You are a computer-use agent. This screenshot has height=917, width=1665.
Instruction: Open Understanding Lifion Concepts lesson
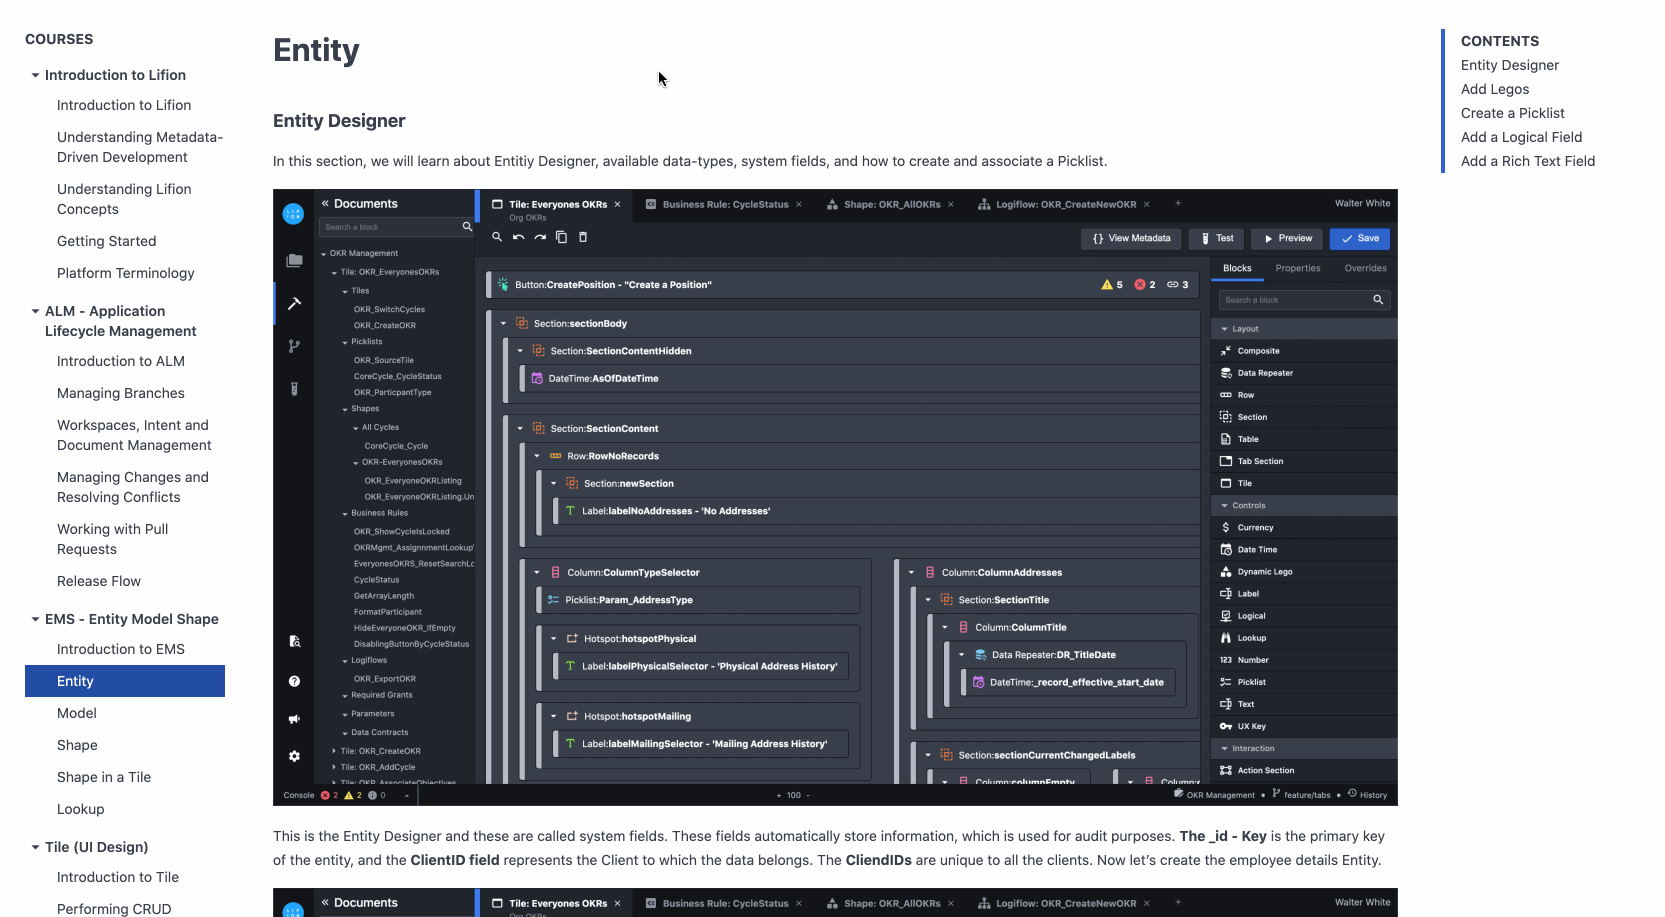pos(124,199)
